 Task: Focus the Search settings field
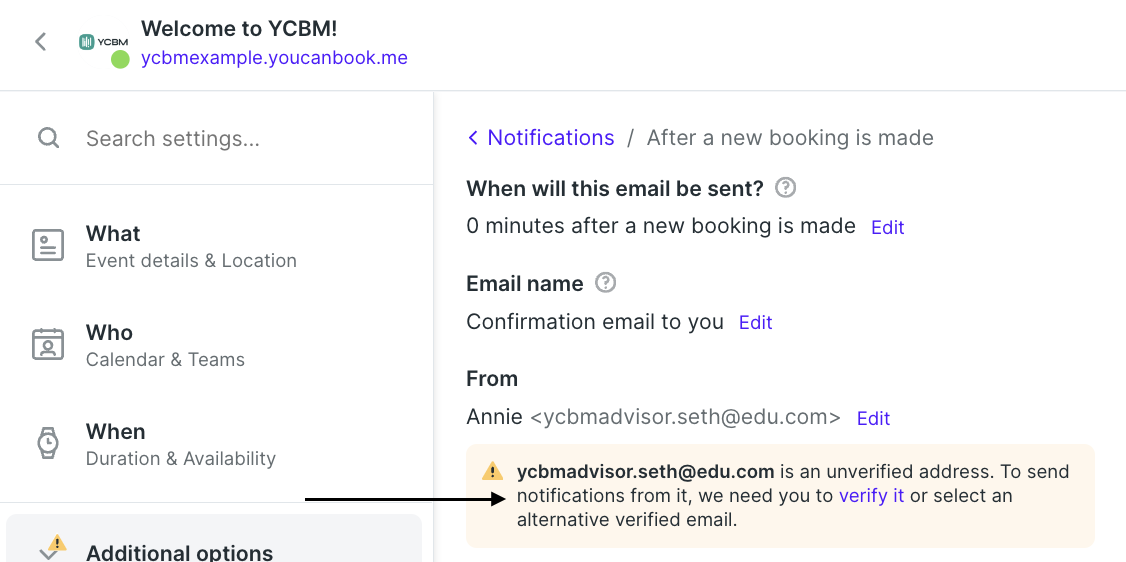click(217, 138)
